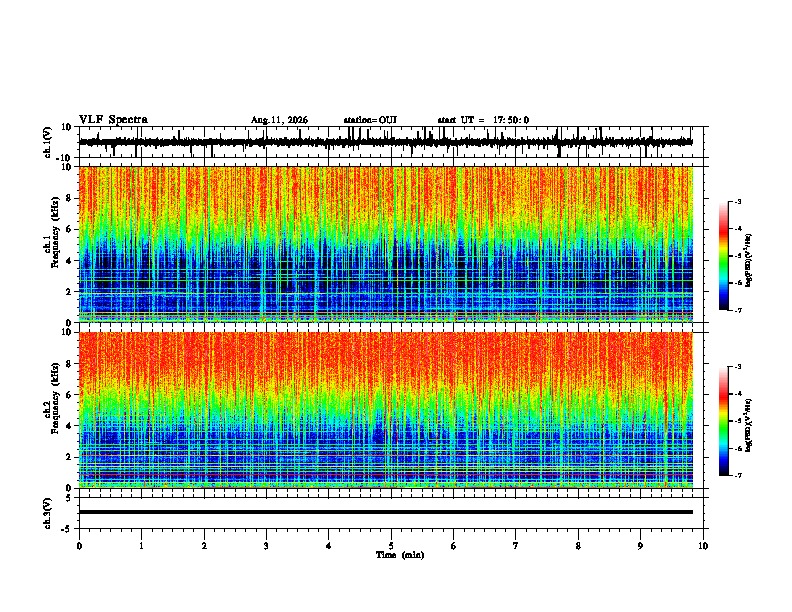Select the time axis tick label "0"
This screenshot has width=792, height=612.
79,546
